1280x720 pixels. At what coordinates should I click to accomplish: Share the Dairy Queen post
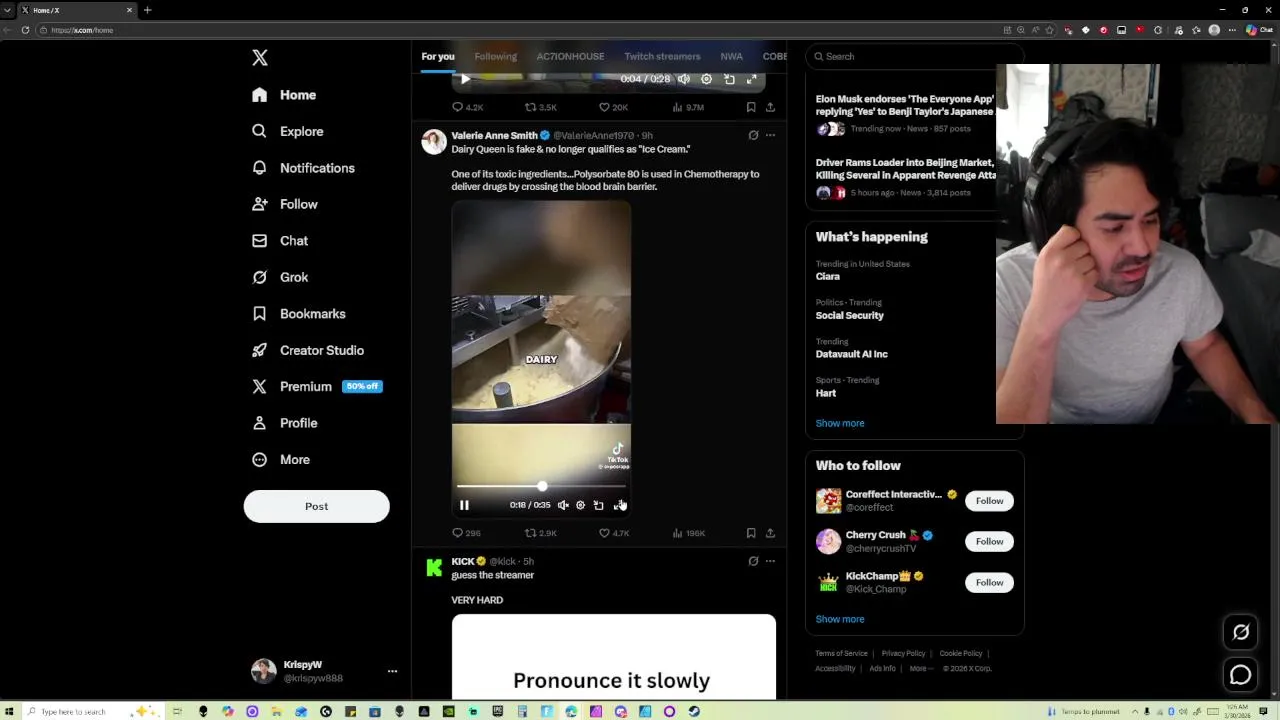(770, 533)
